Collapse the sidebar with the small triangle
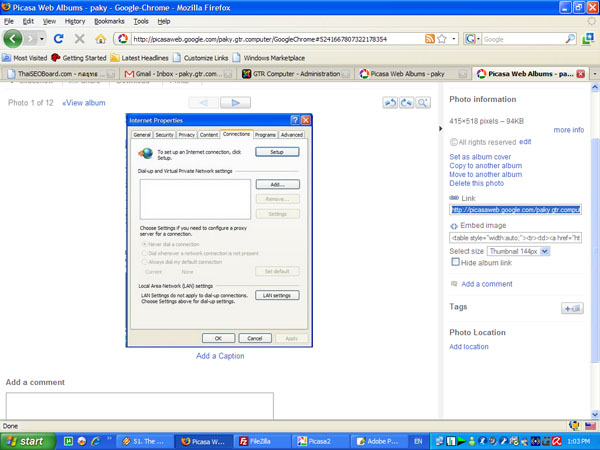The height and width of the screenshot is (450, 600). coord(440,129)
